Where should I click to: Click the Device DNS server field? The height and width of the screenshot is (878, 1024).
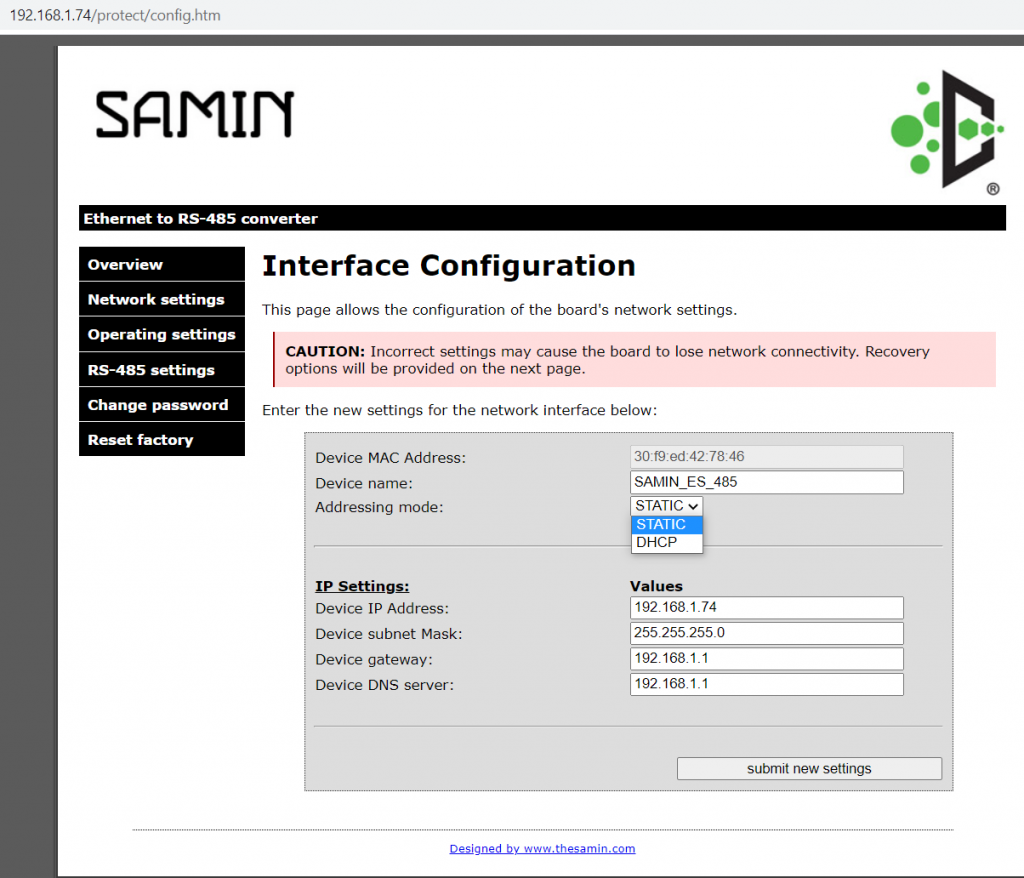[x=767, y=684]
